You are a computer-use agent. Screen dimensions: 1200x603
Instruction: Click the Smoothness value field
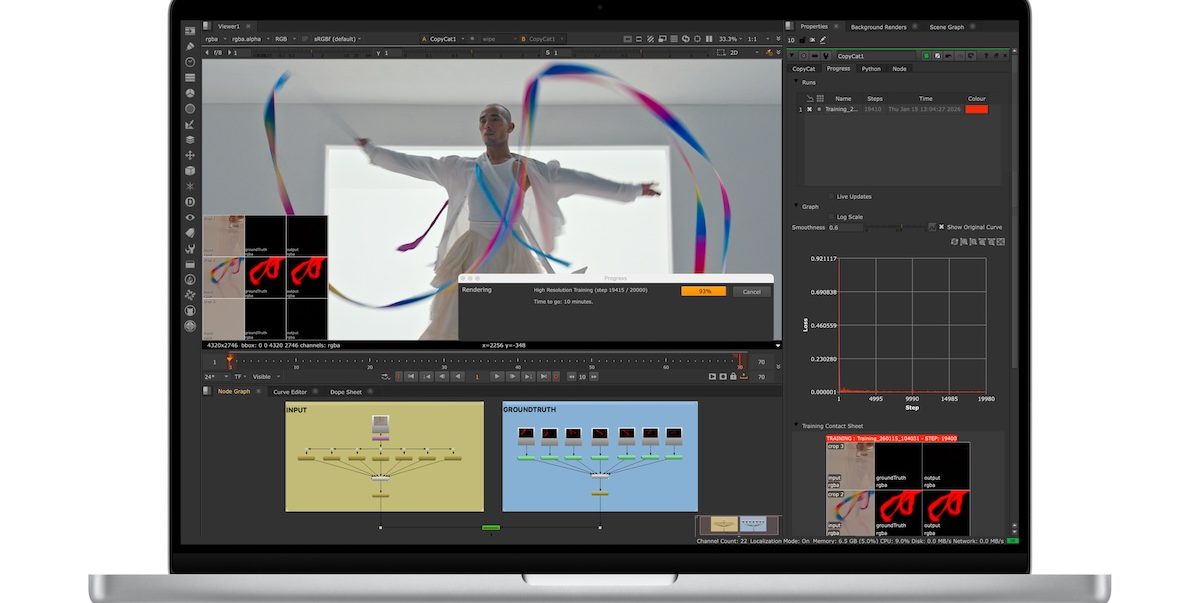pos(845,228)
